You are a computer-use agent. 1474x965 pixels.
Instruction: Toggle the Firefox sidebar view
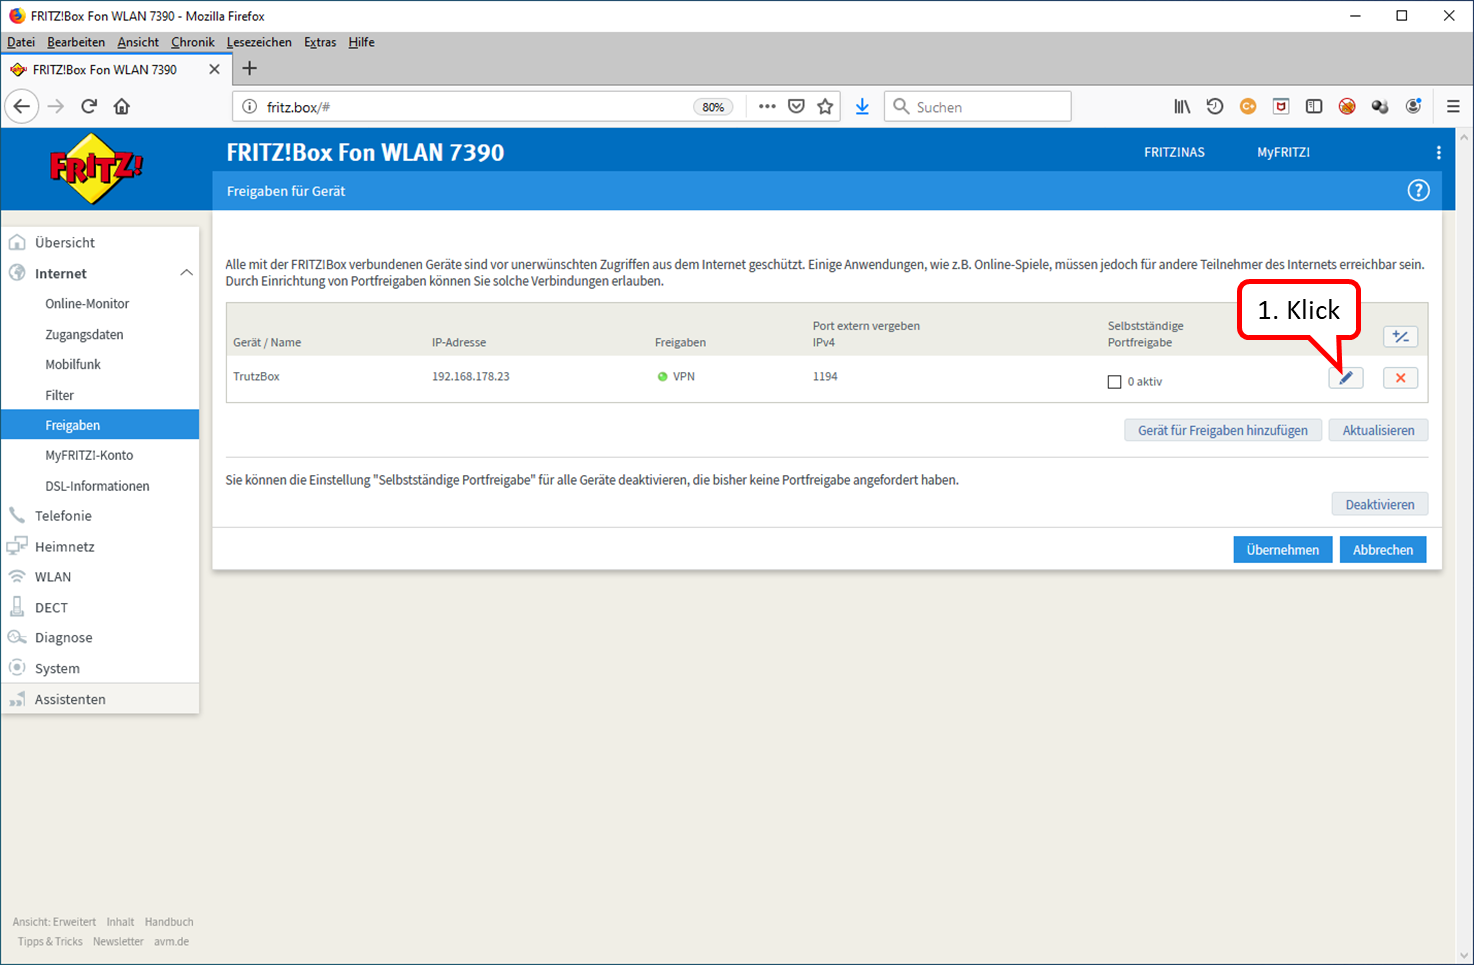pos(1314,106)
